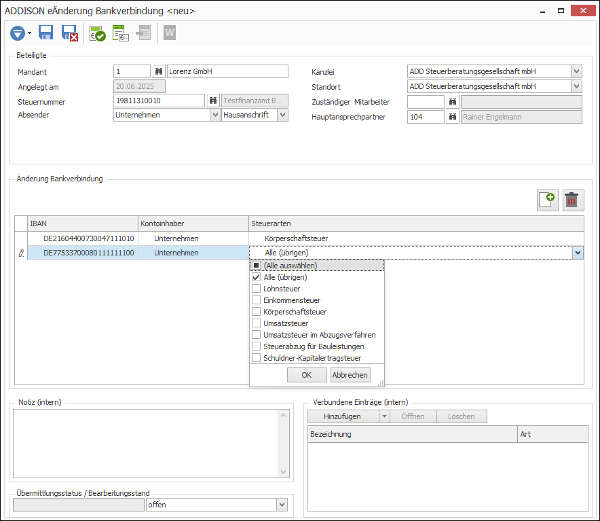Search Steuernummer with binoculars icon
Screen dimensions: 600x521
click(x=213, y=101)
